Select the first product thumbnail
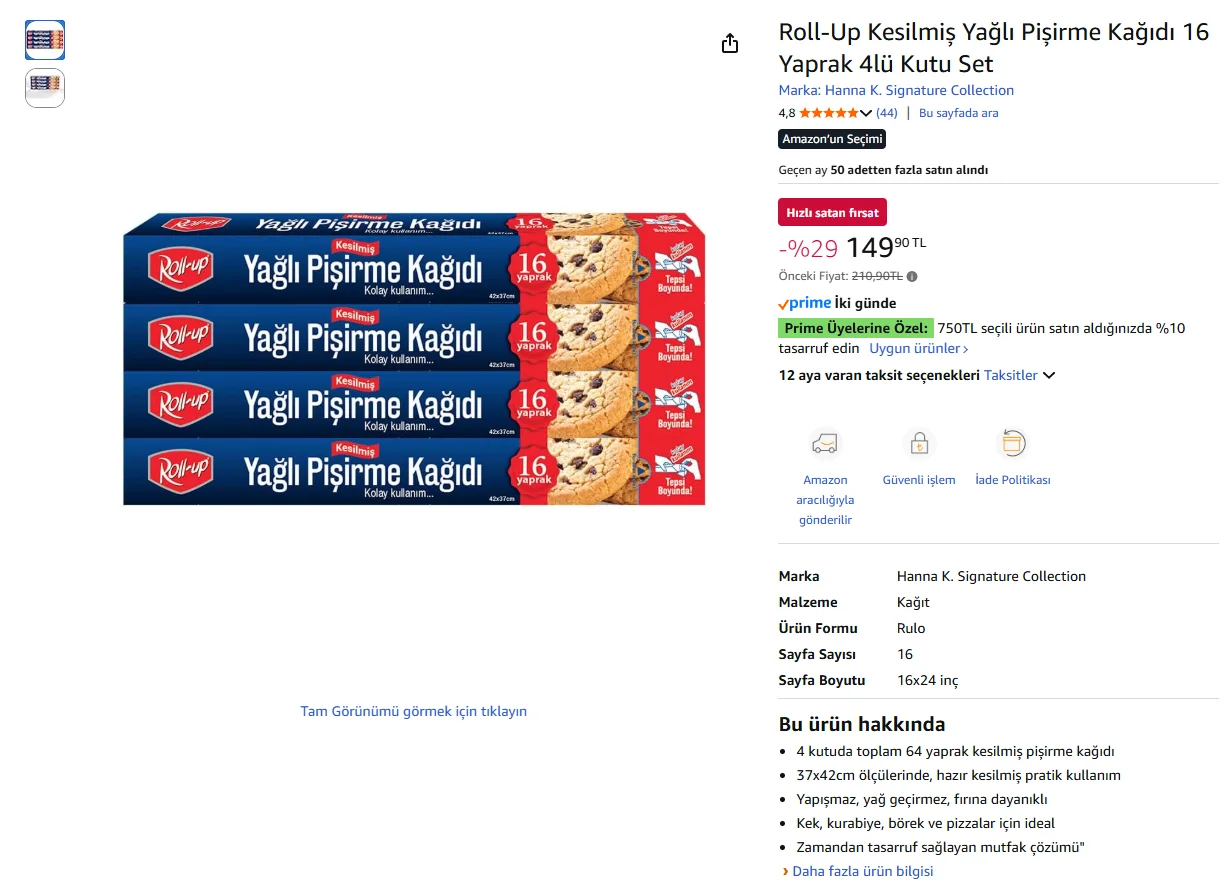Viewport: 1229px width, 888px height. click(45, 40)
